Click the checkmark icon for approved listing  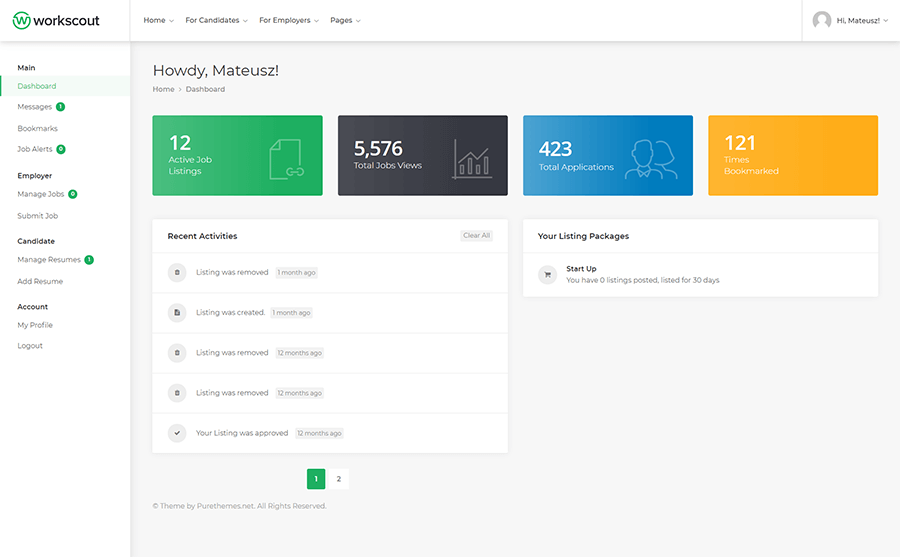[x=177, y=433]
